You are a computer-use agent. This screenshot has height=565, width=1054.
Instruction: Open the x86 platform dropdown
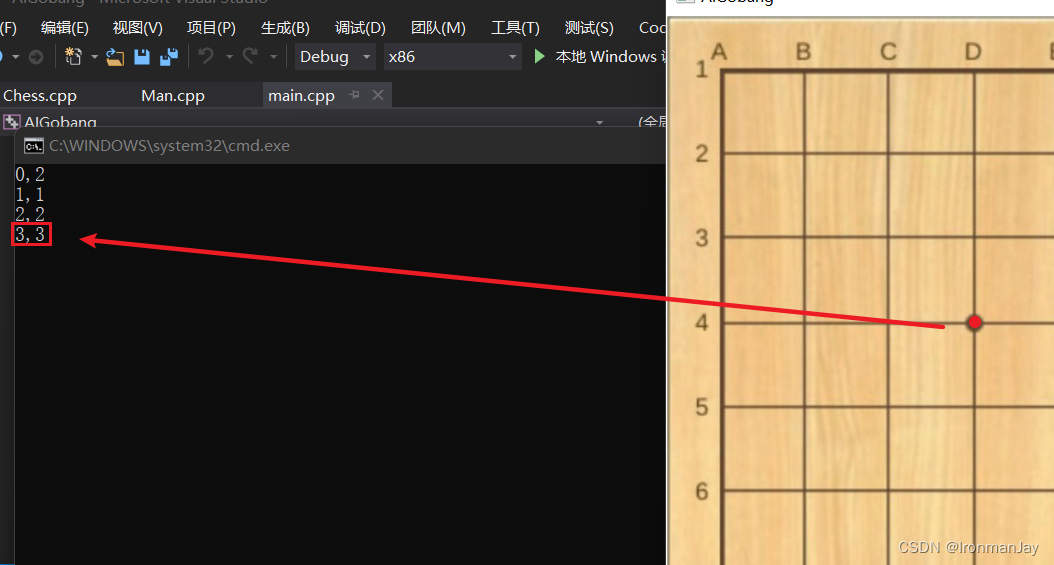[452, 57]
